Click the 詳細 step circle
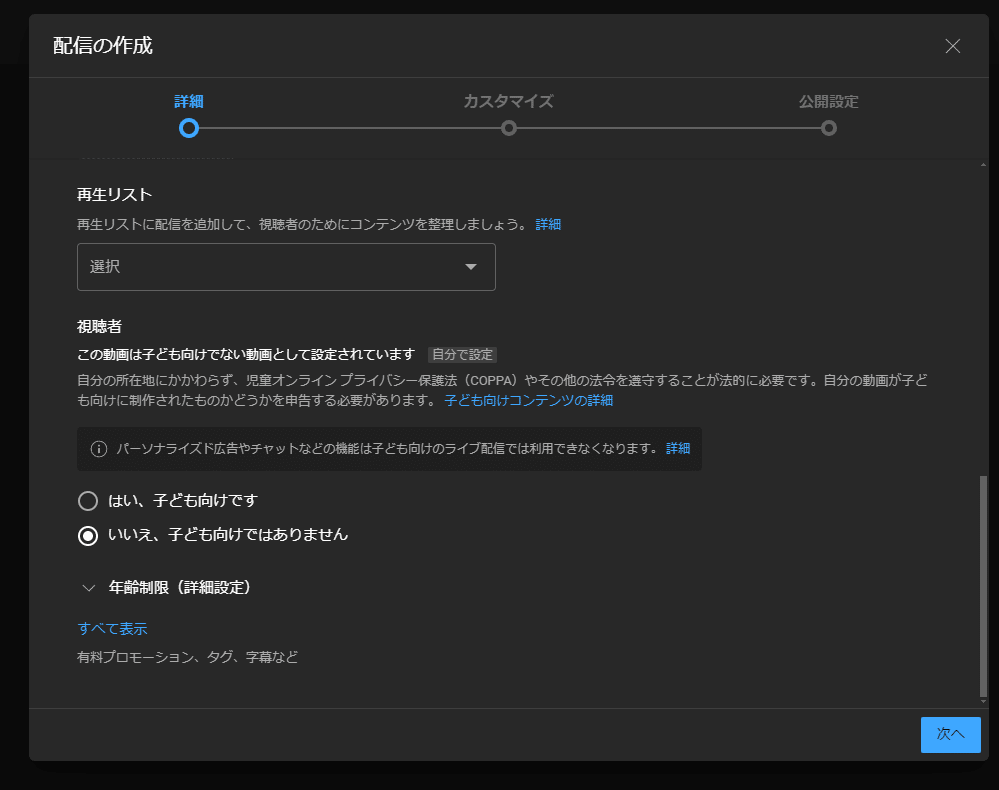The height and width of the screenshot is (790, 999). [x=189, y=128]
